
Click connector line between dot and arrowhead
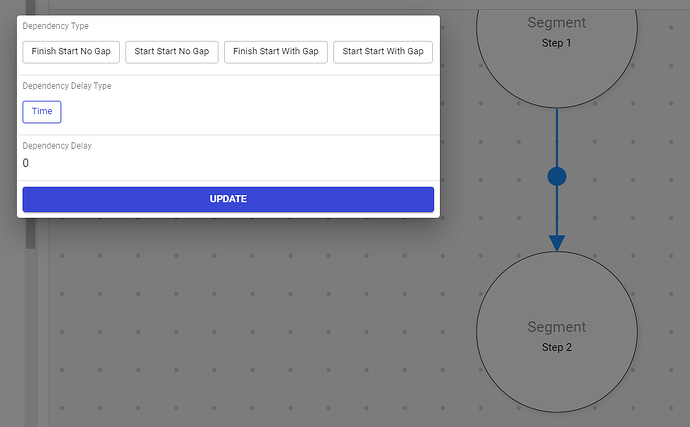click(557, 210)
